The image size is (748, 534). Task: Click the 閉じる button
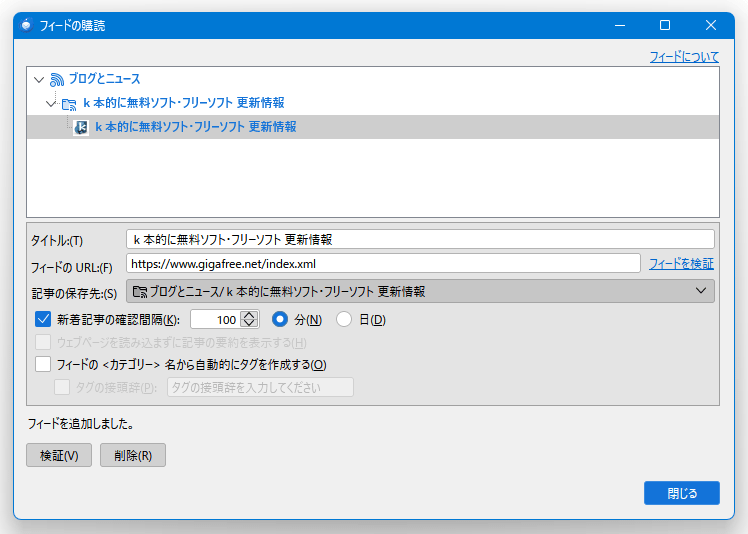[682, 493]
